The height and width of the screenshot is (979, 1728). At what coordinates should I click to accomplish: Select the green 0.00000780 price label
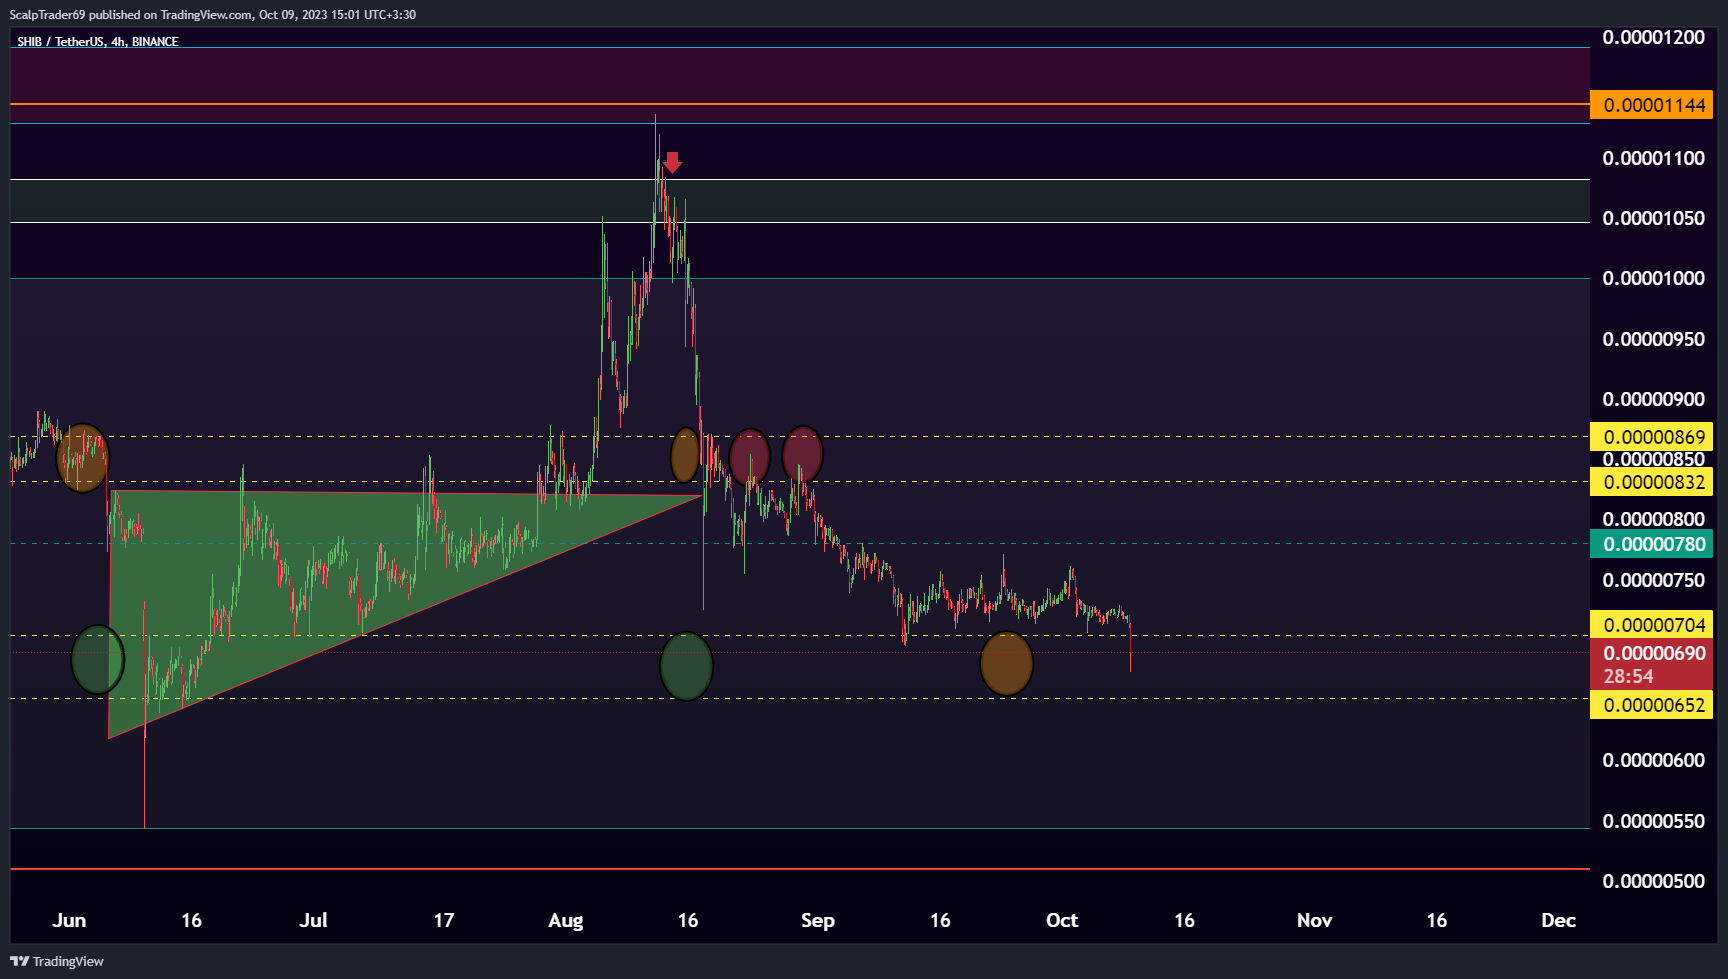click(1651, 544)
